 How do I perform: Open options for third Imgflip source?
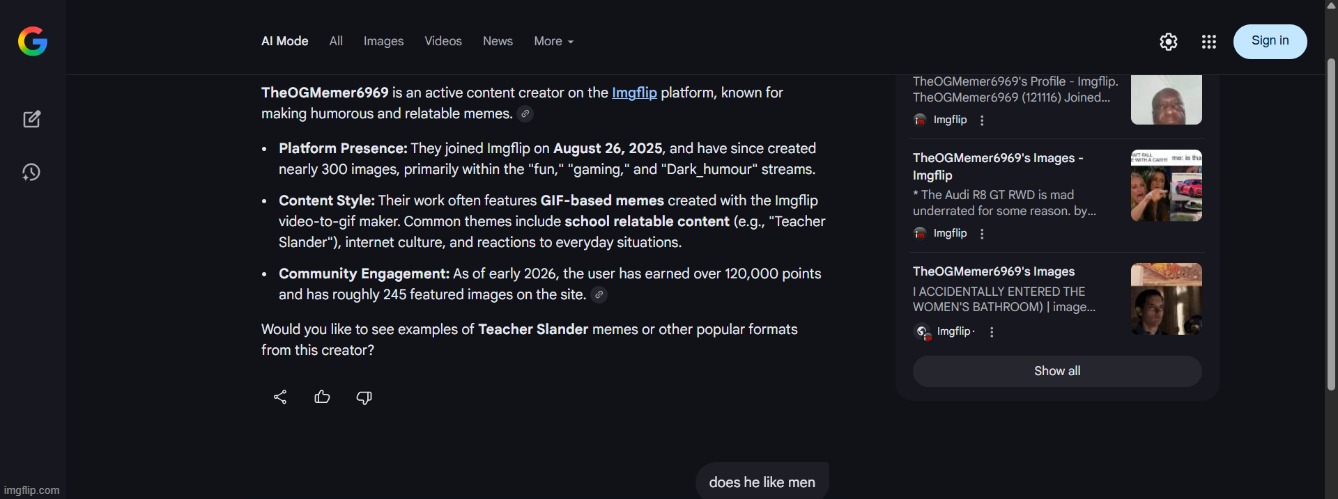991,332
